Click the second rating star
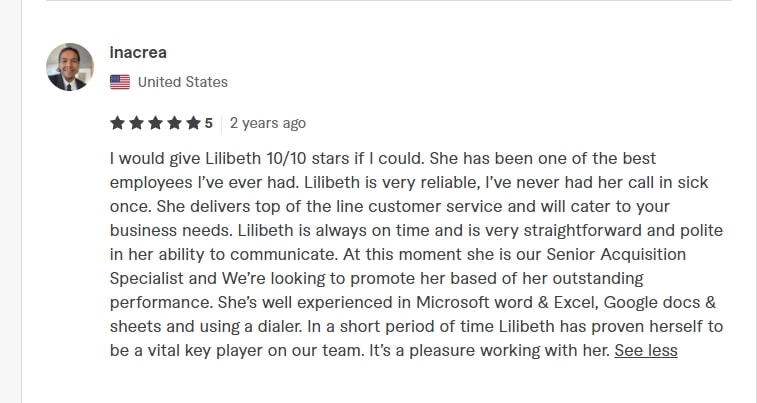This screenshot has height=403, width=757. 136,123
